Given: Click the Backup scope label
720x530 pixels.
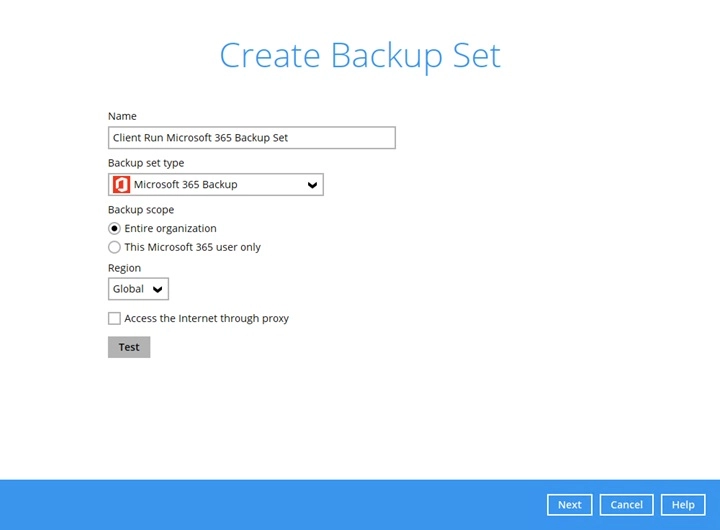Looking at the screenshot, I should coord(141,210).
